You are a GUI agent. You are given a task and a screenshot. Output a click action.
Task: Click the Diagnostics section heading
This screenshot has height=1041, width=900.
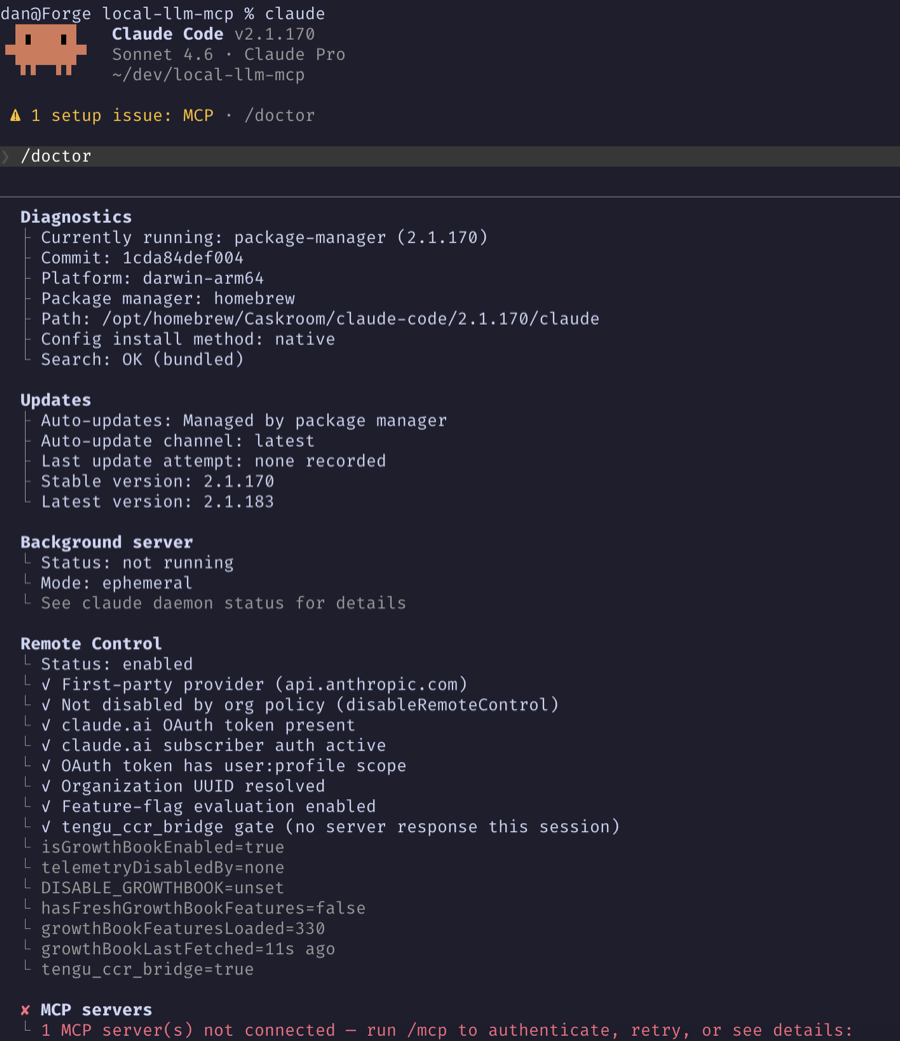(x=76, y=217)
